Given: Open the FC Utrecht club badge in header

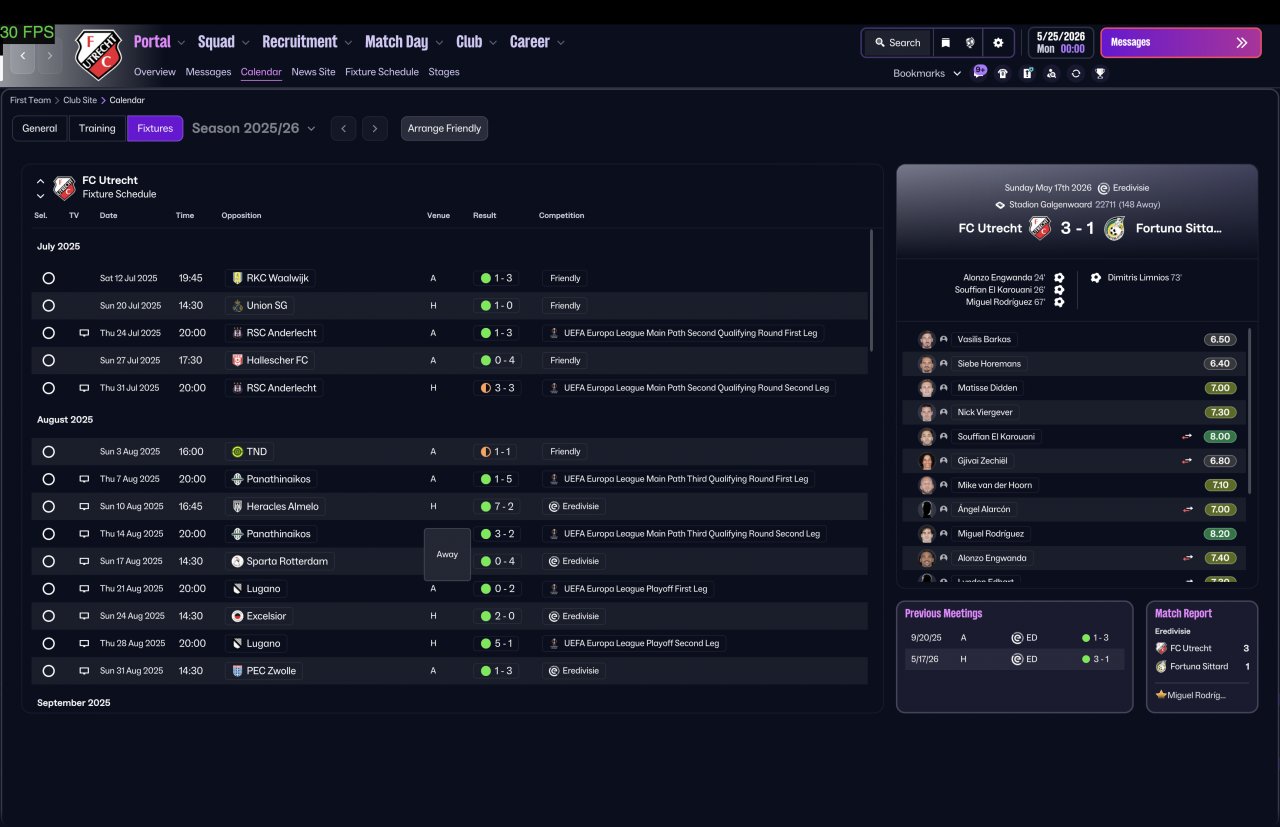Looking at the screenshot, I should 98,54.
